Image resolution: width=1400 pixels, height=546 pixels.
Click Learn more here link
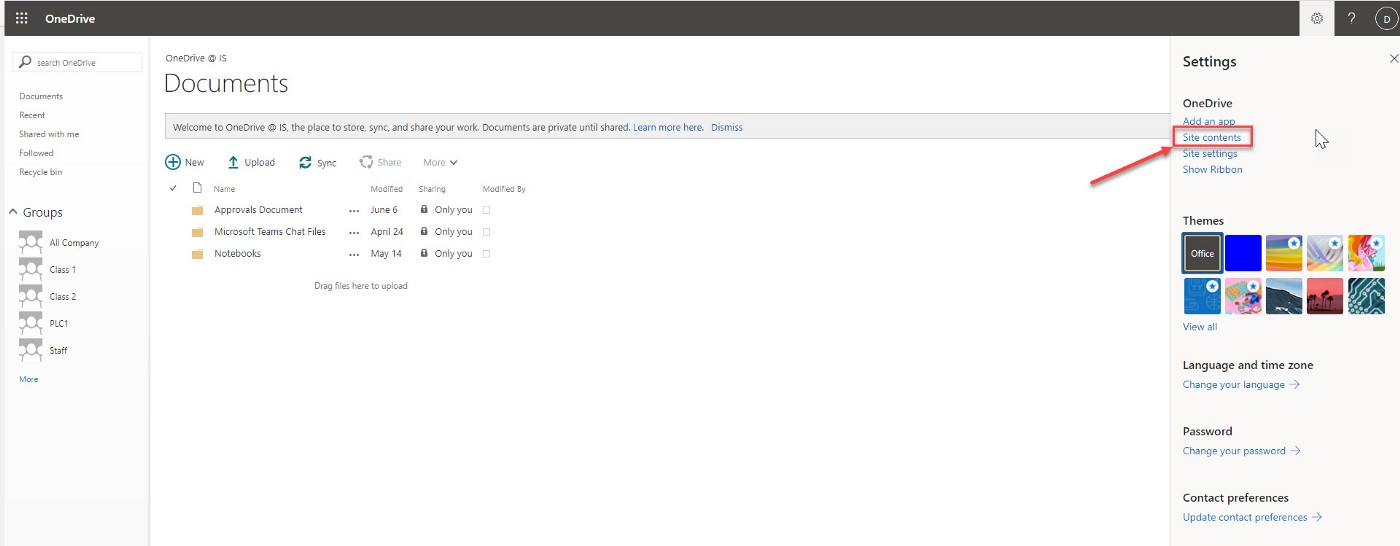pyautogui.click(x=668, y=127)
